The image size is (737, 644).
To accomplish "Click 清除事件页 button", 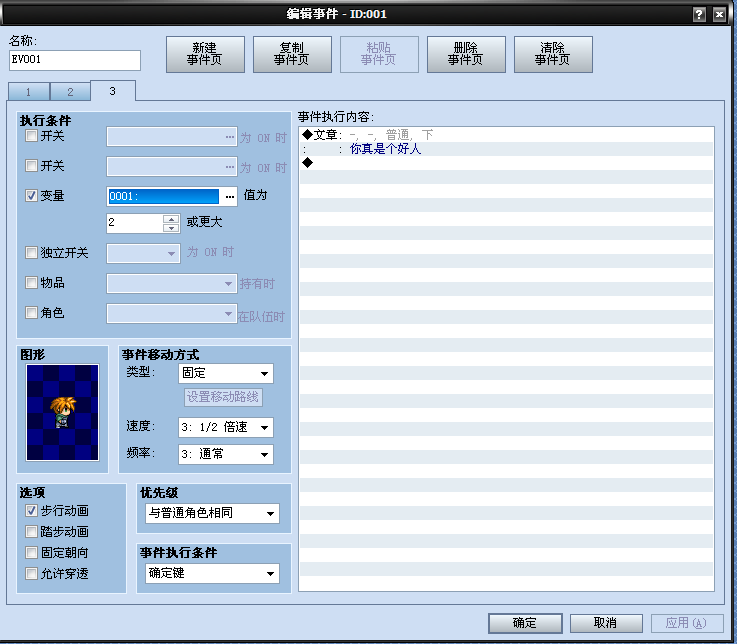I will (553, 54).
